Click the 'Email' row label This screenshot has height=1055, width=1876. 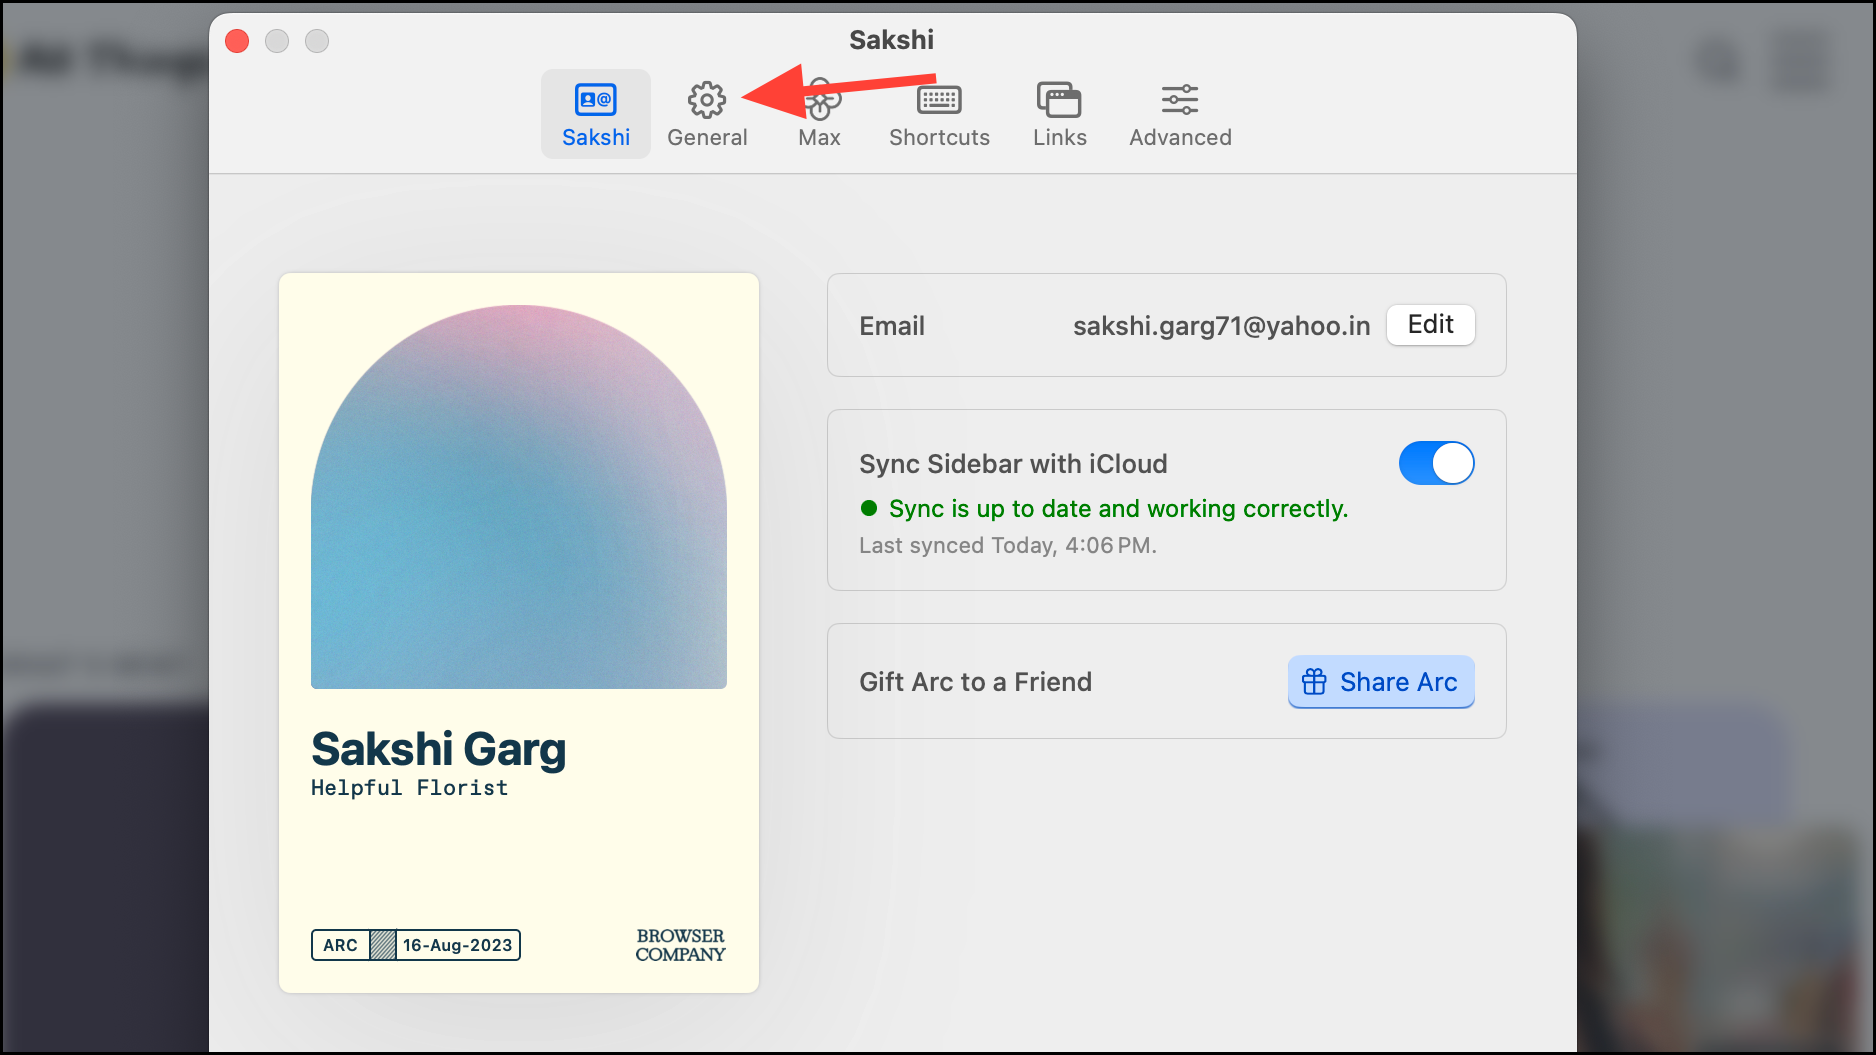tap(892, 326)
